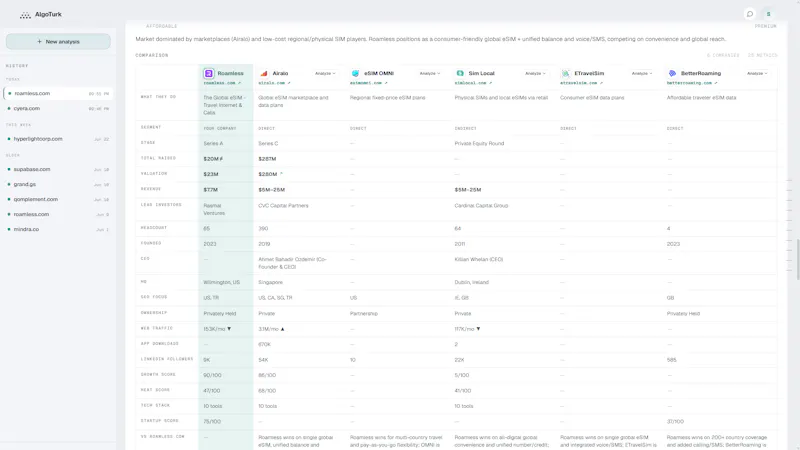Select the CVC Capital Partners investor cell
This screenshot has width=800, height=450.
(x=283, y=206)
